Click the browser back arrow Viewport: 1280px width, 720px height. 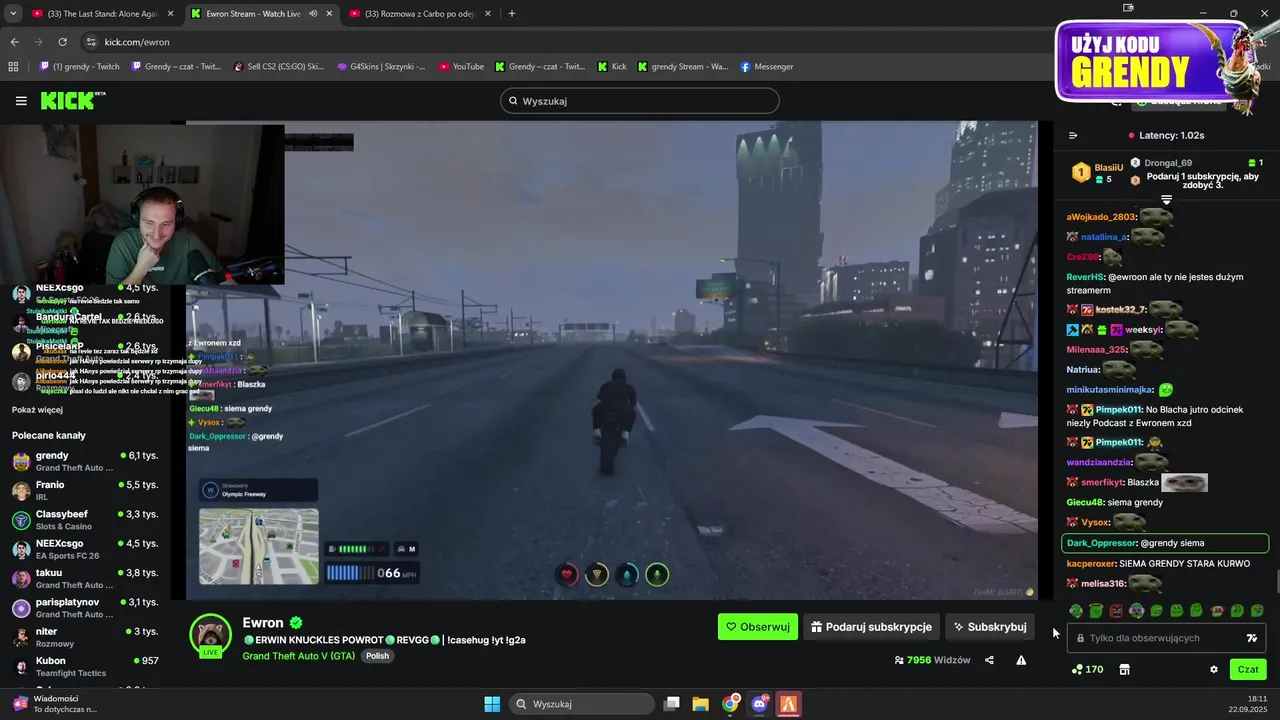(14, 42)
